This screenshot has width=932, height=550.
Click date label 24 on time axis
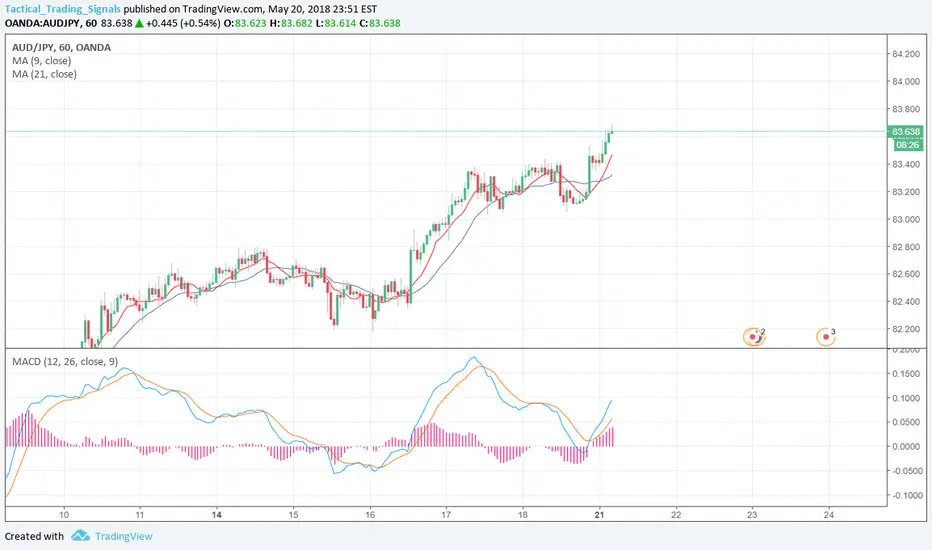coord(829,515)
